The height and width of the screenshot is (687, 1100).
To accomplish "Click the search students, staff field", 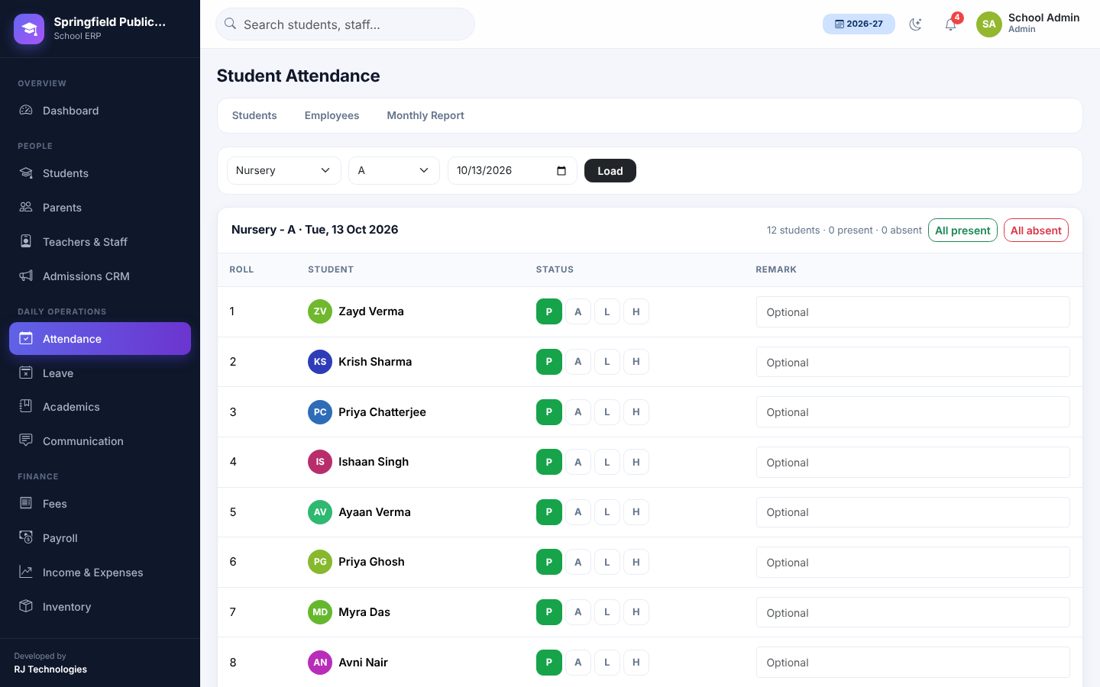I will [x=345, y=24].
